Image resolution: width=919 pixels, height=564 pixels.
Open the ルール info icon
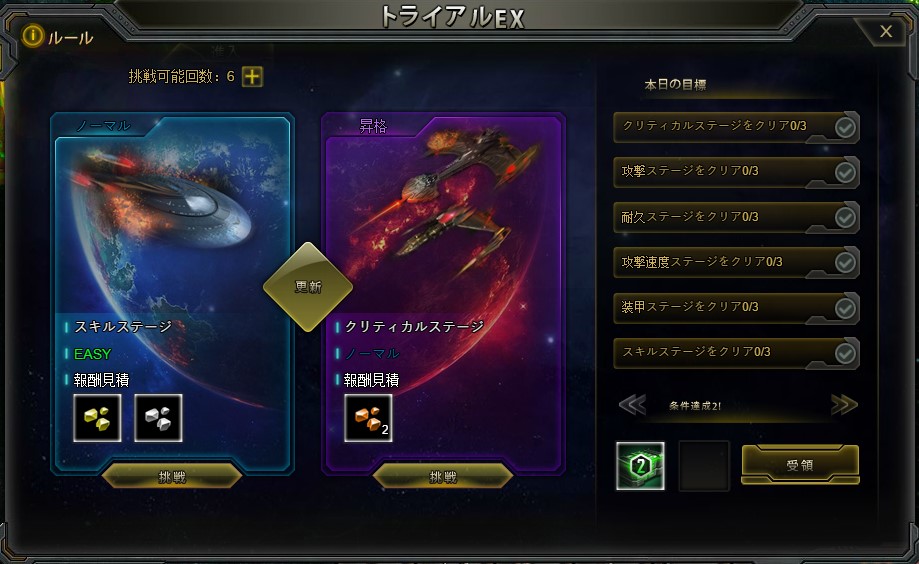33,36
